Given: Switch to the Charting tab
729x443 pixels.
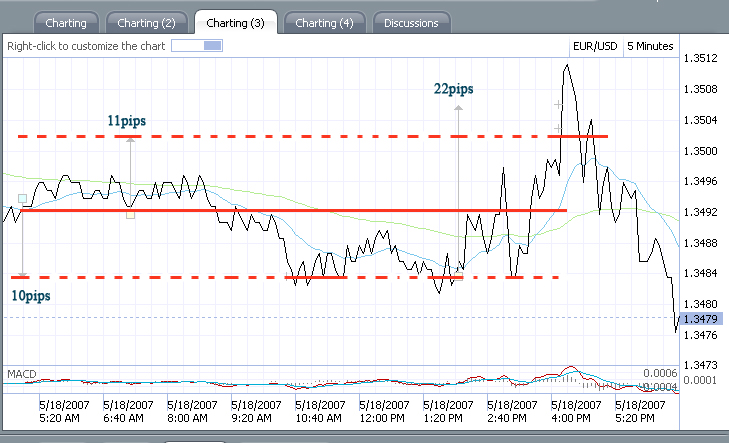Looking at the screenshot, I should click(x=66, y=23).
